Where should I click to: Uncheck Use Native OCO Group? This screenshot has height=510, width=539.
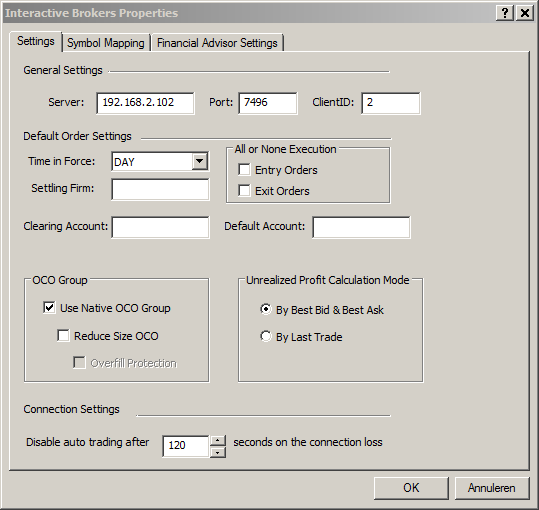(49, 308)
